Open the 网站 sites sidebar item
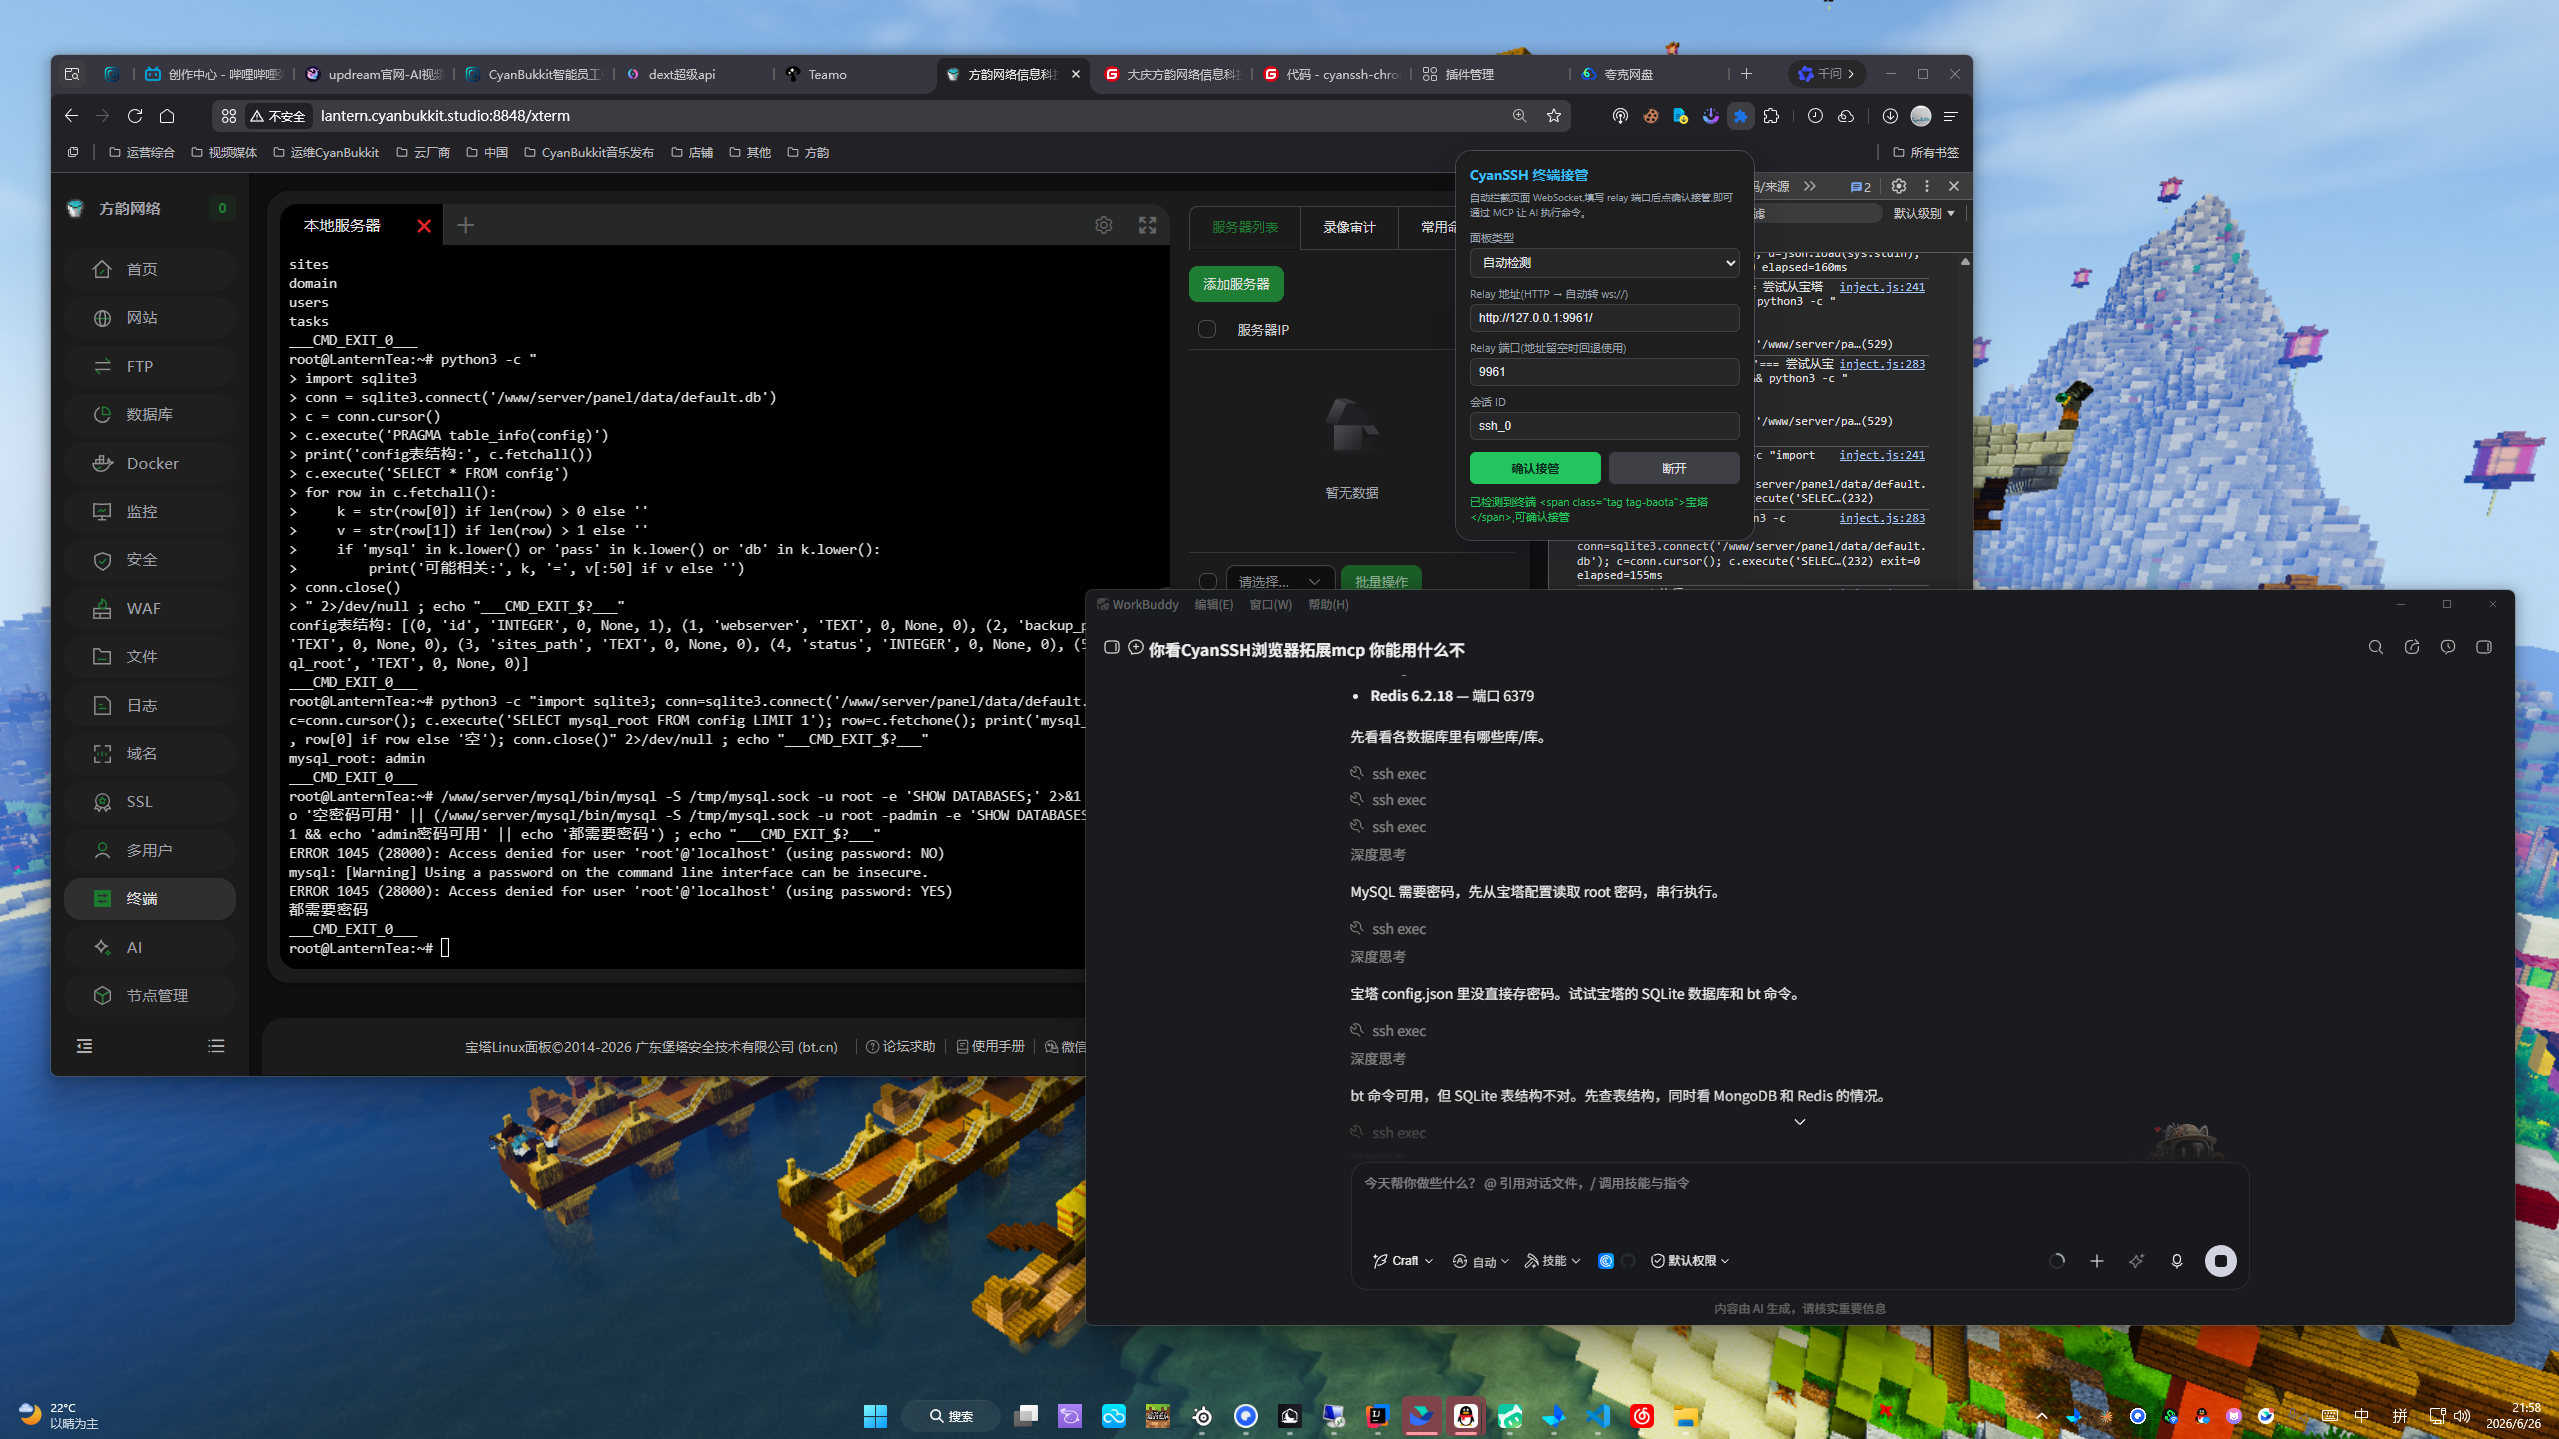2559x1439 pixels. pos(150,318)
